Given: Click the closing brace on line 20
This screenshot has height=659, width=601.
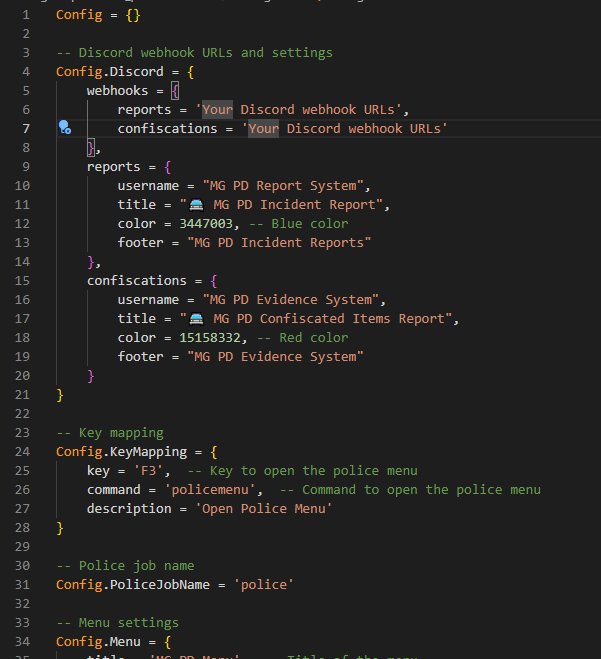Looking at the screenshot, I should pos(91,376).
